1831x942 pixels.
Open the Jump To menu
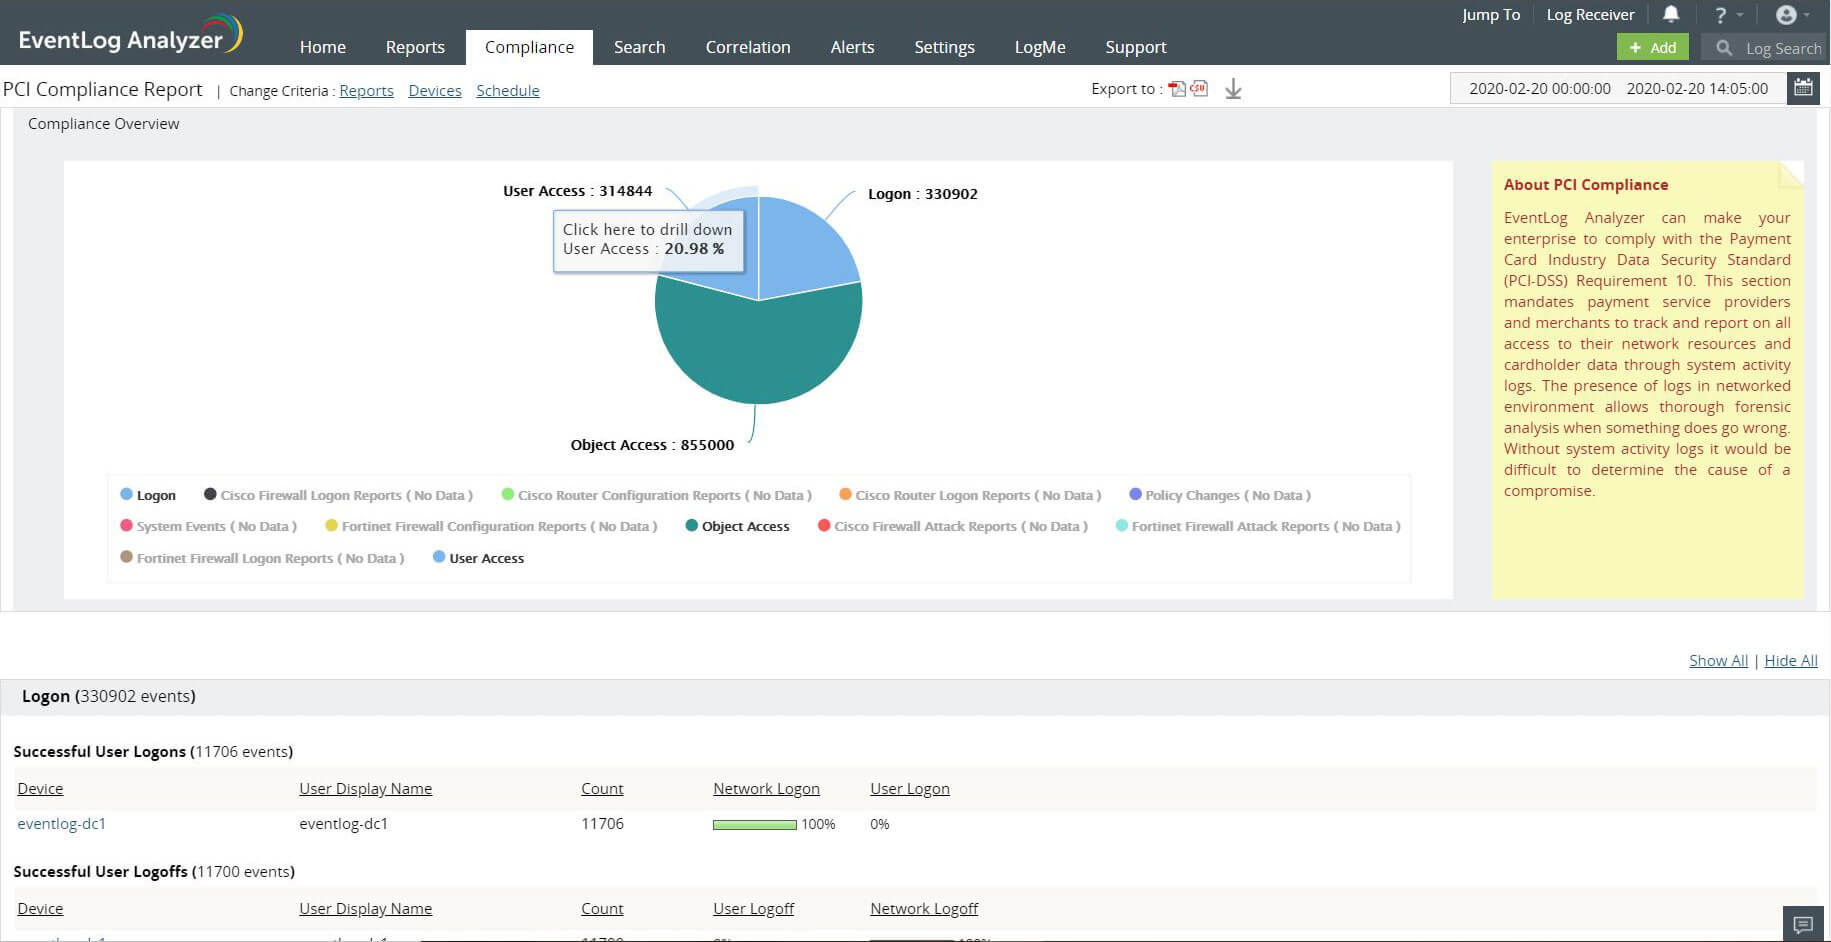(x=1491, y=15)
